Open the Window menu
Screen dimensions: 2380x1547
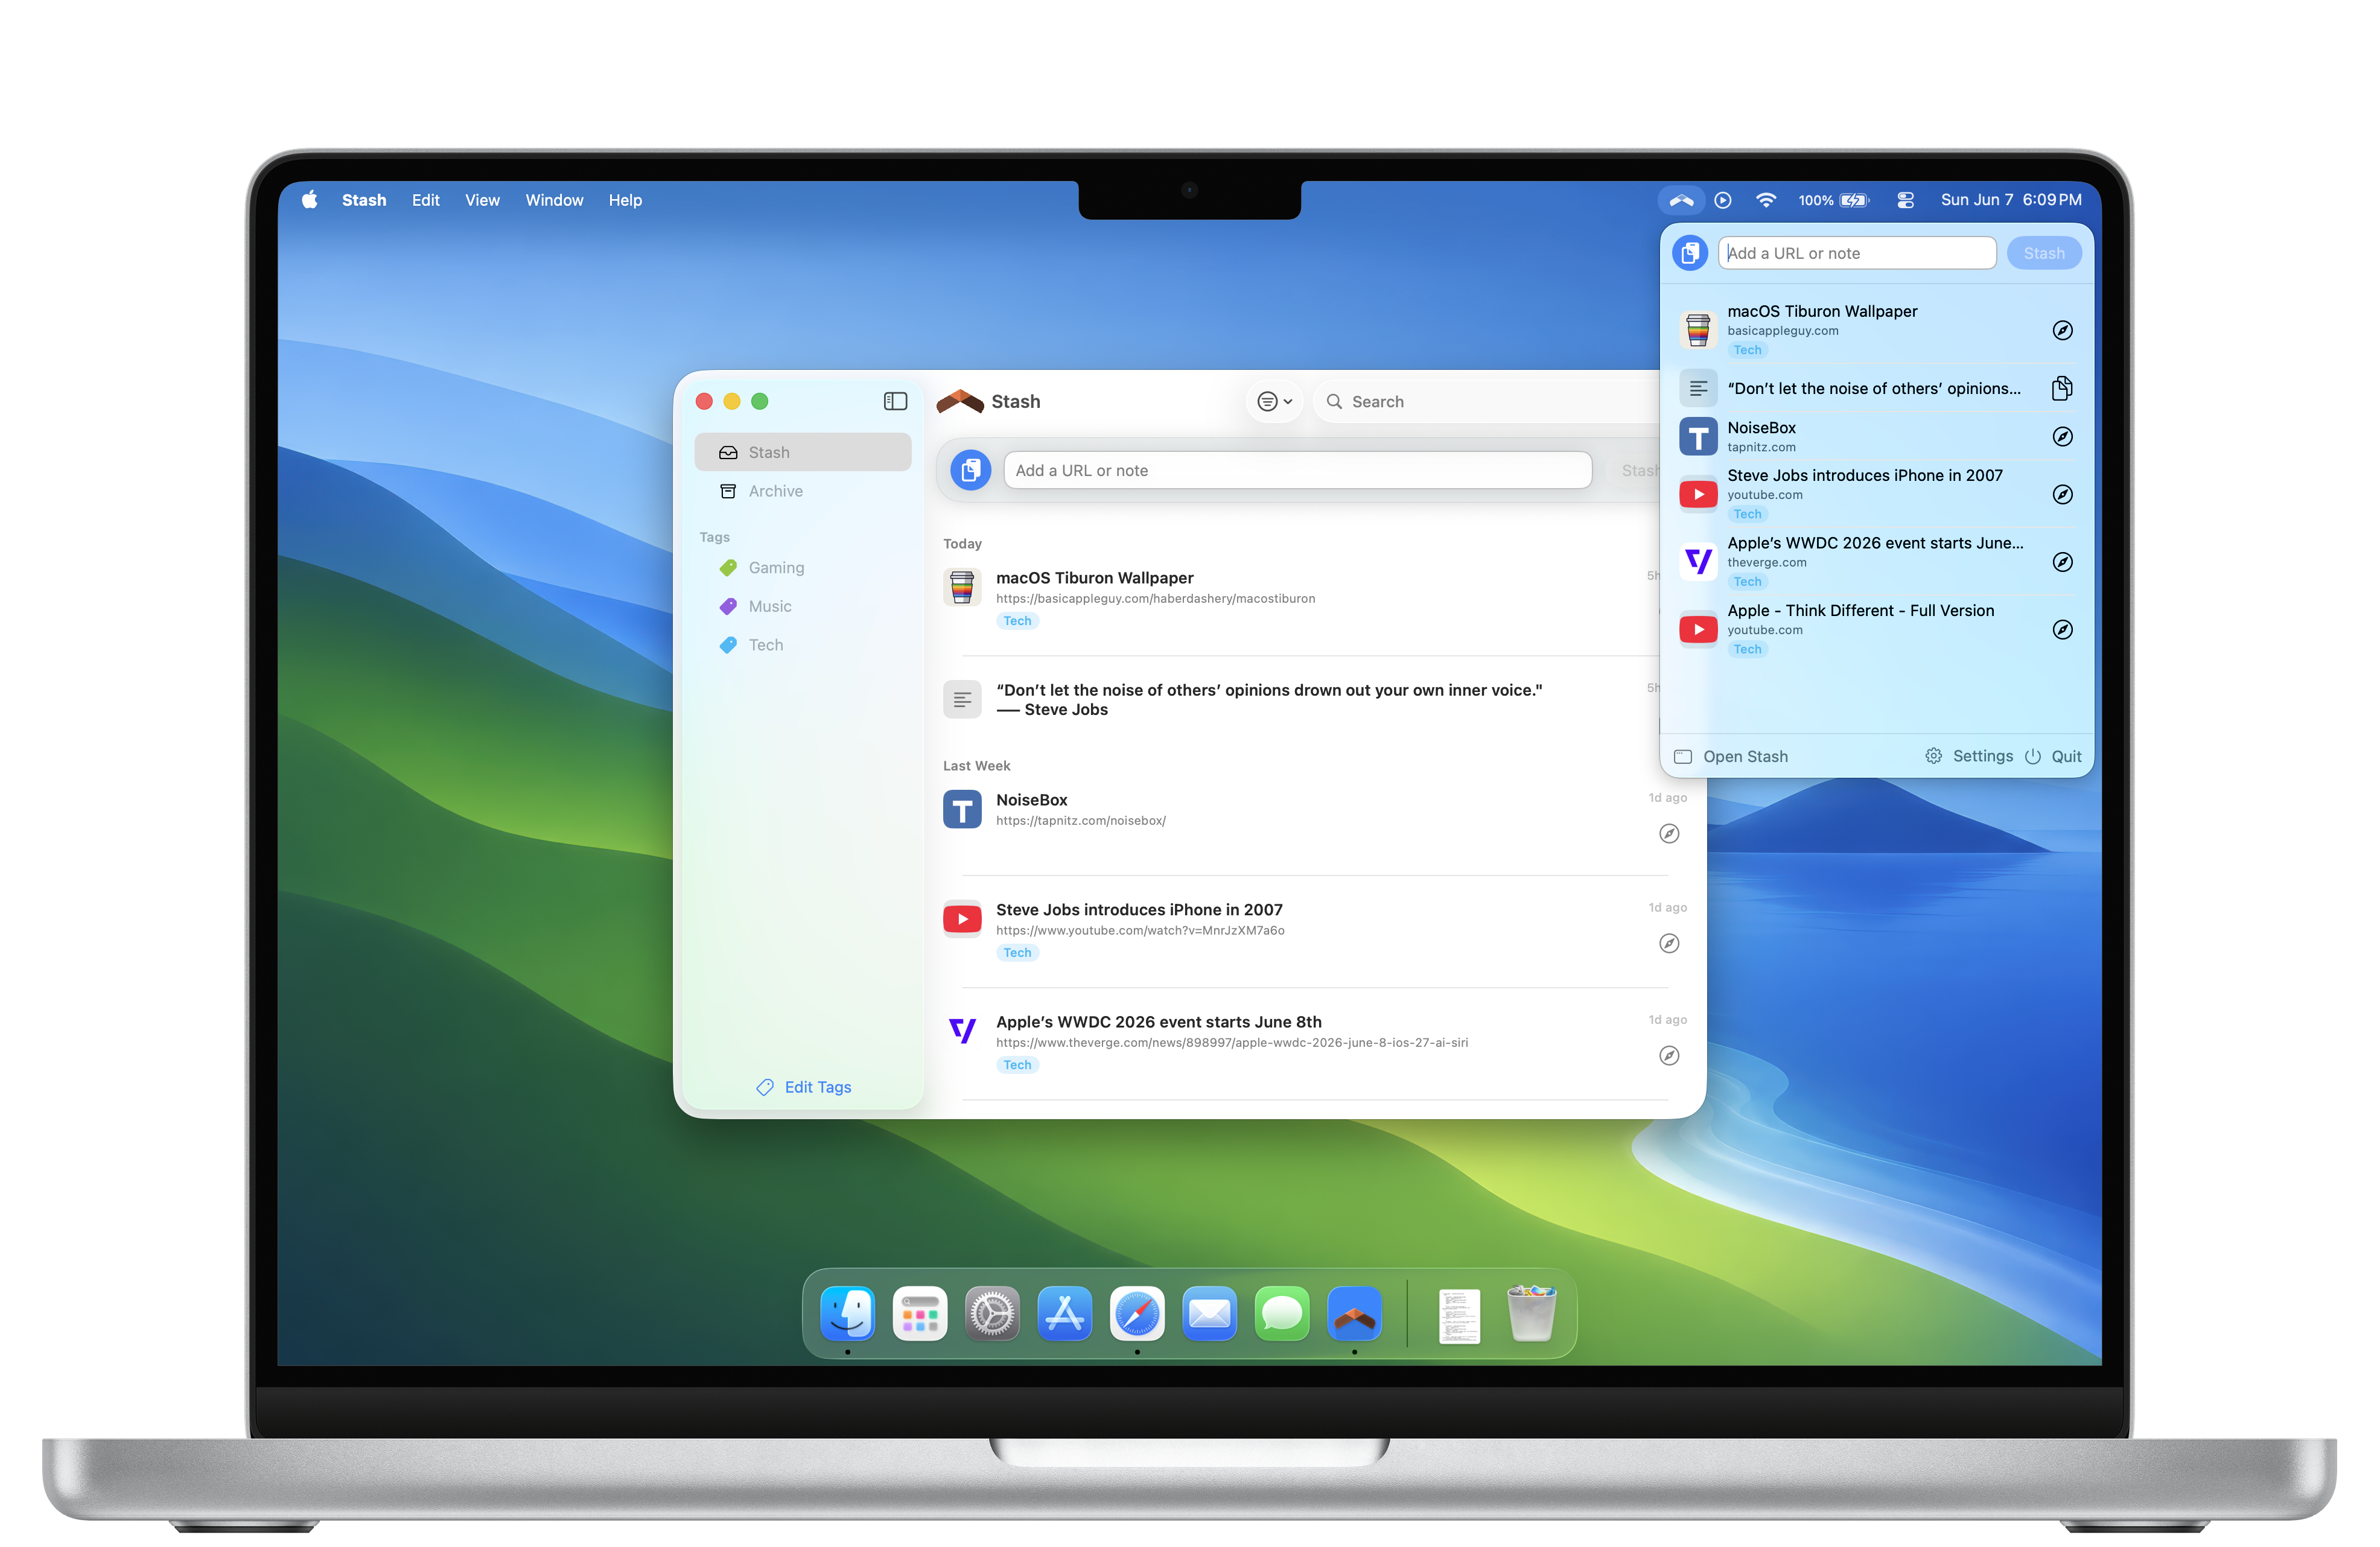[x=554, y=200]
